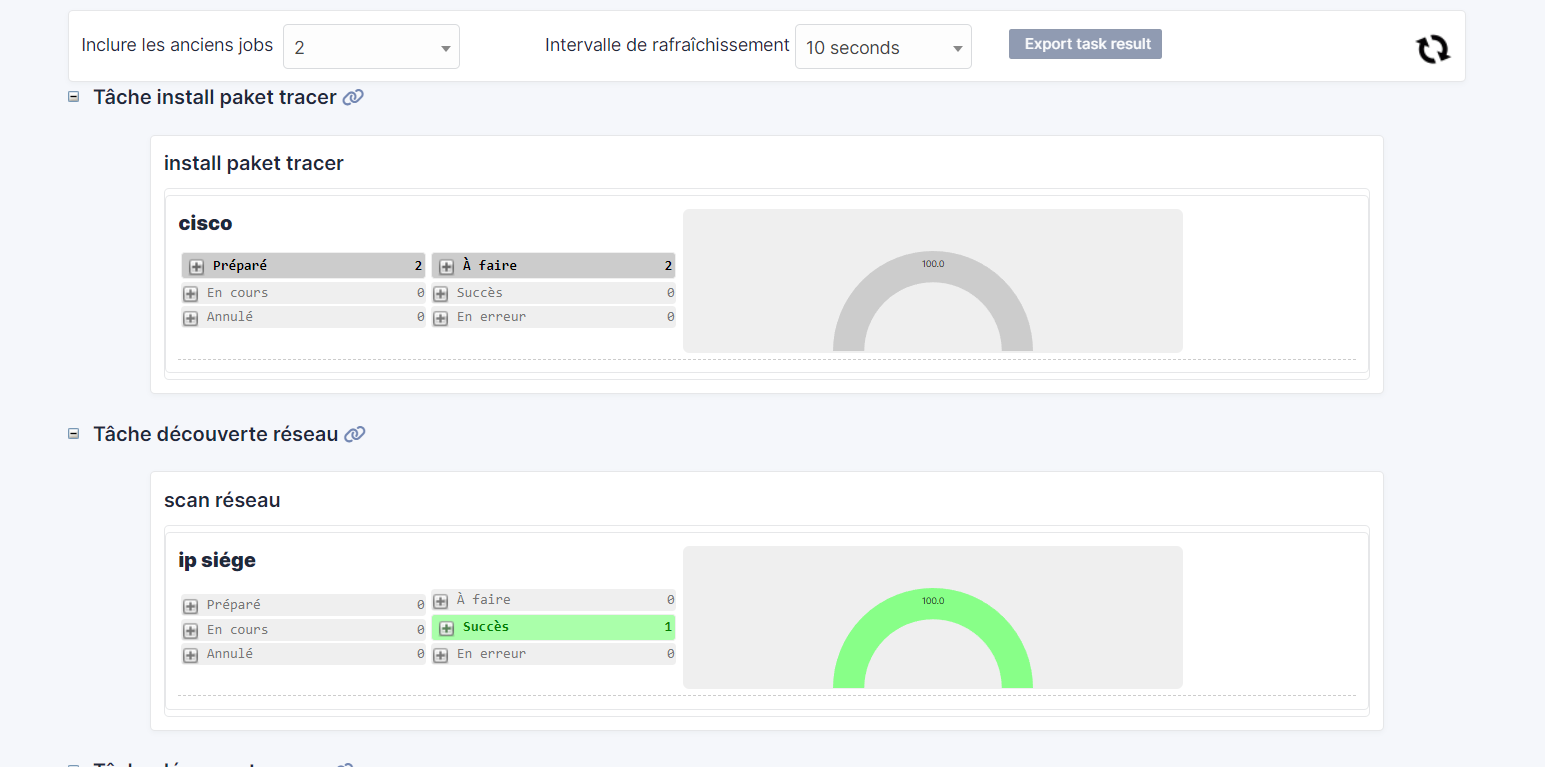
Task: Expand the Préparé row under cisco
Action: tap(196, 266)
